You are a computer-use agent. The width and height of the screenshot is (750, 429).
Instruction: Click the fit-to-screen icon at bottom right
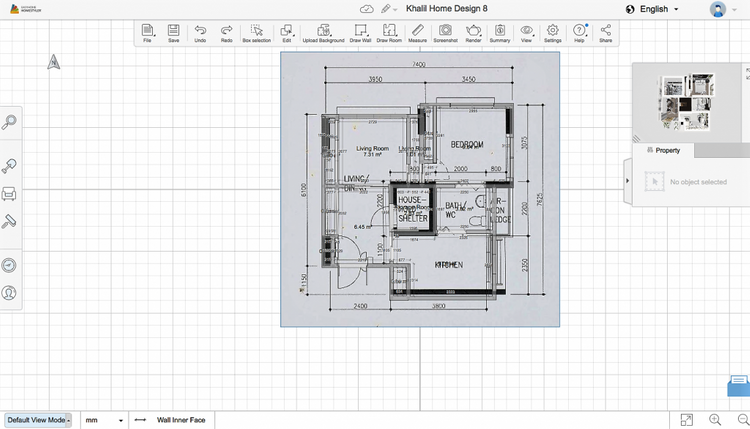(686, 420)
